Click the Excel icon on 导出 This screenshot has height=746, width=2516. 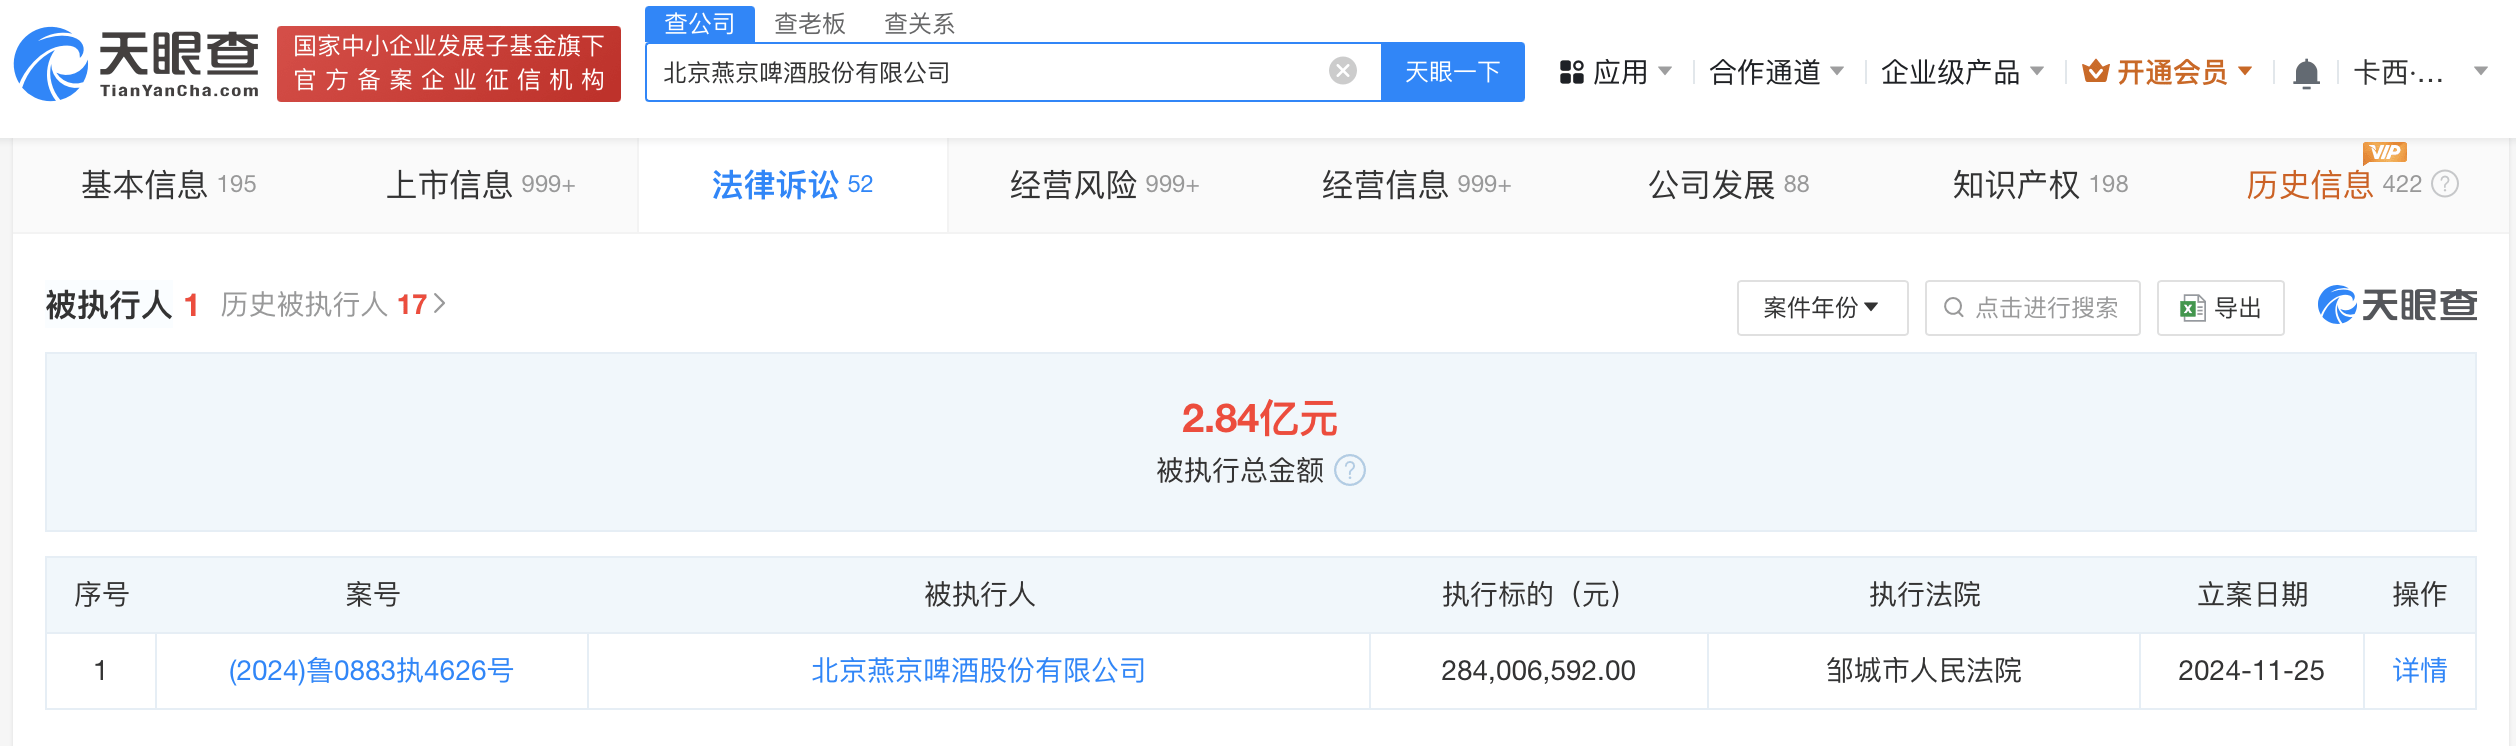tap(2192, 308)
